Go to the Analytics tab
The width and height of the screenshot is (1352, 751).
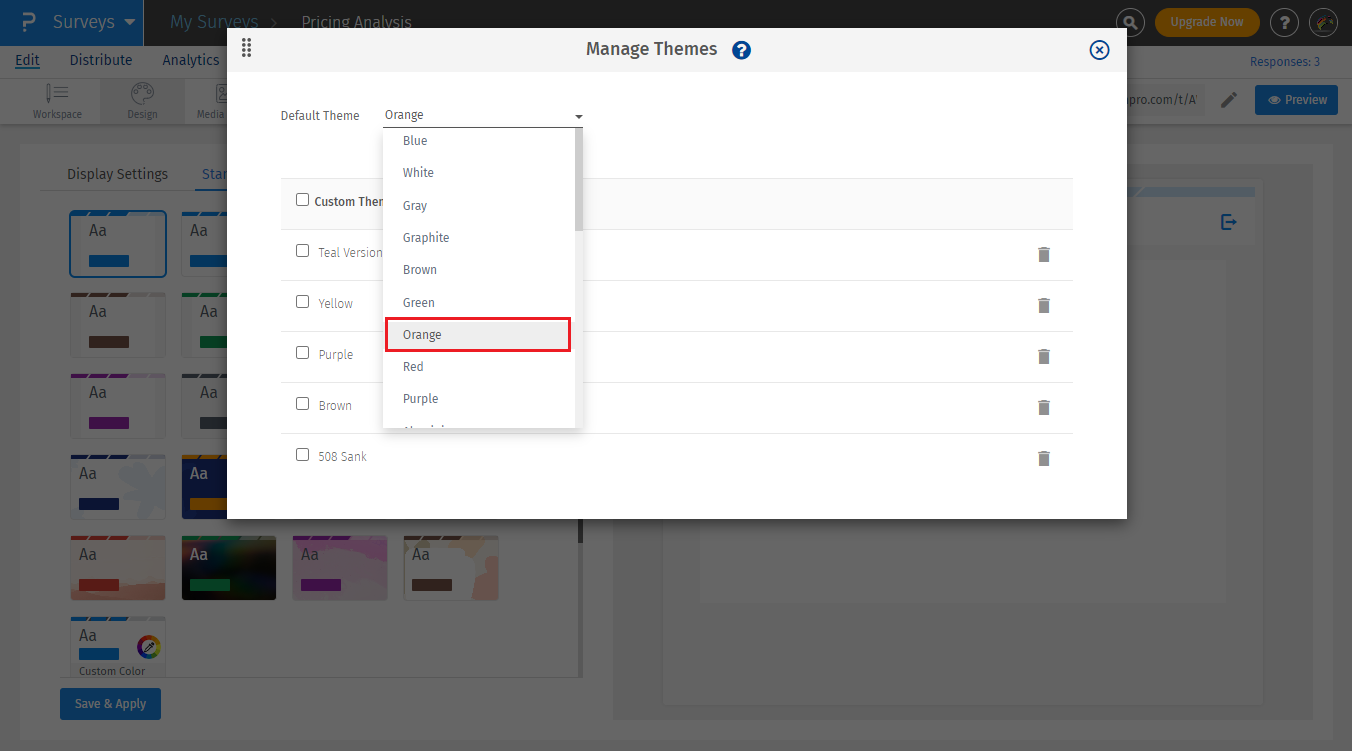[191, 60]
